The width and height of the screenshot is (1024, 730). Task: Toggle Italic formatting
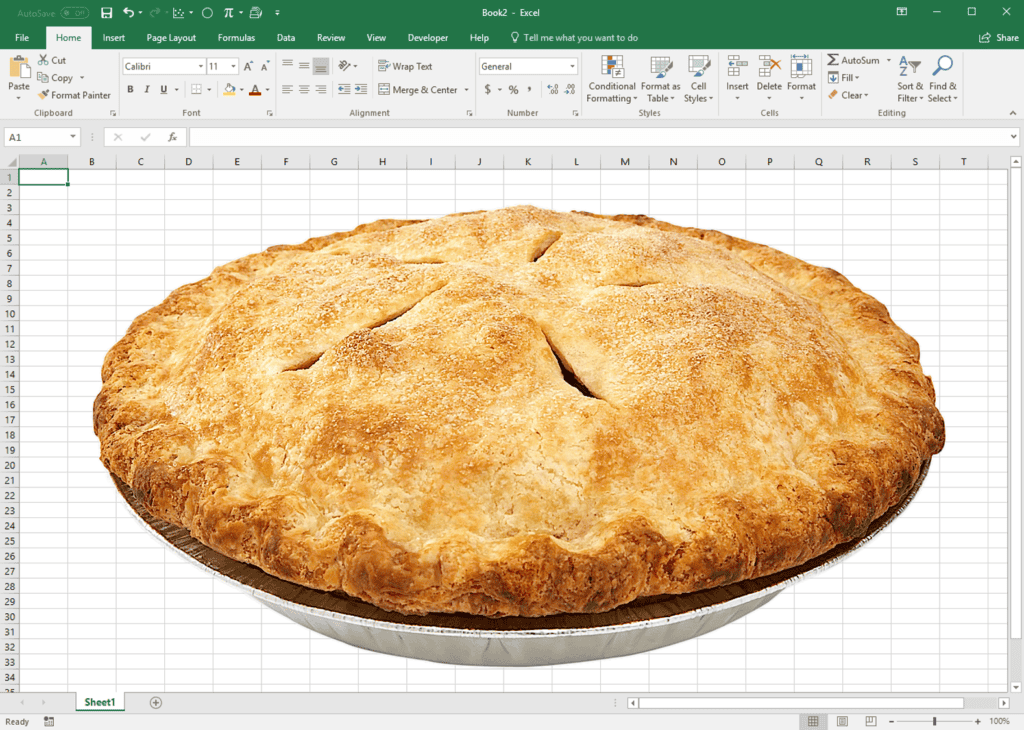tap(147, 89)
